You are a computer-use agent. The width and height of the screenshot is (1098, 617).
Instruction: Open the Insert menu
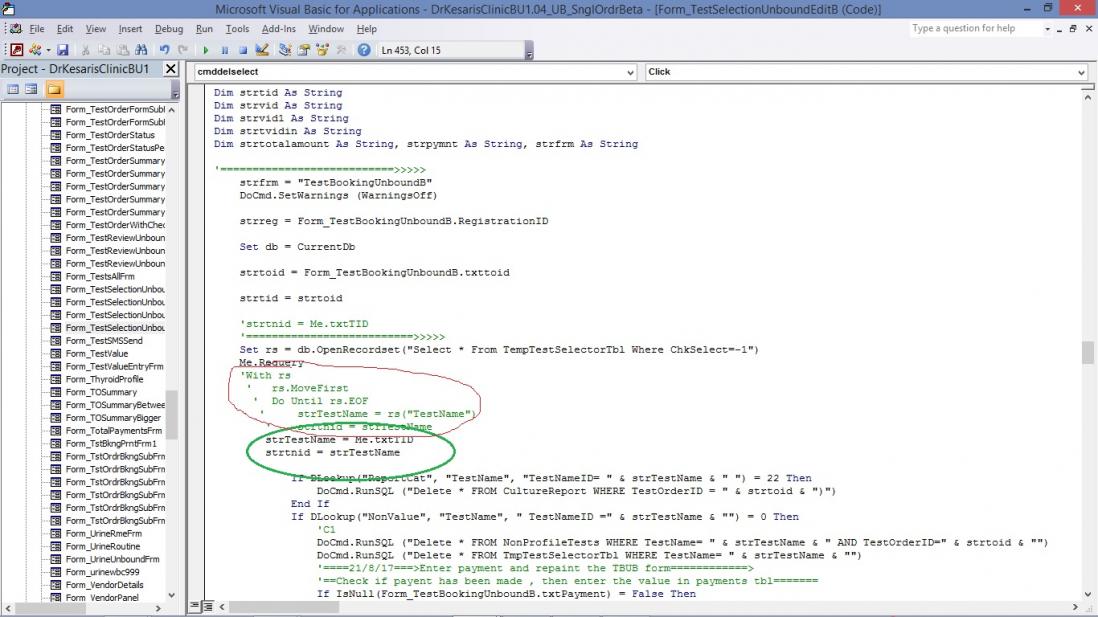click(x=130, y=29)
